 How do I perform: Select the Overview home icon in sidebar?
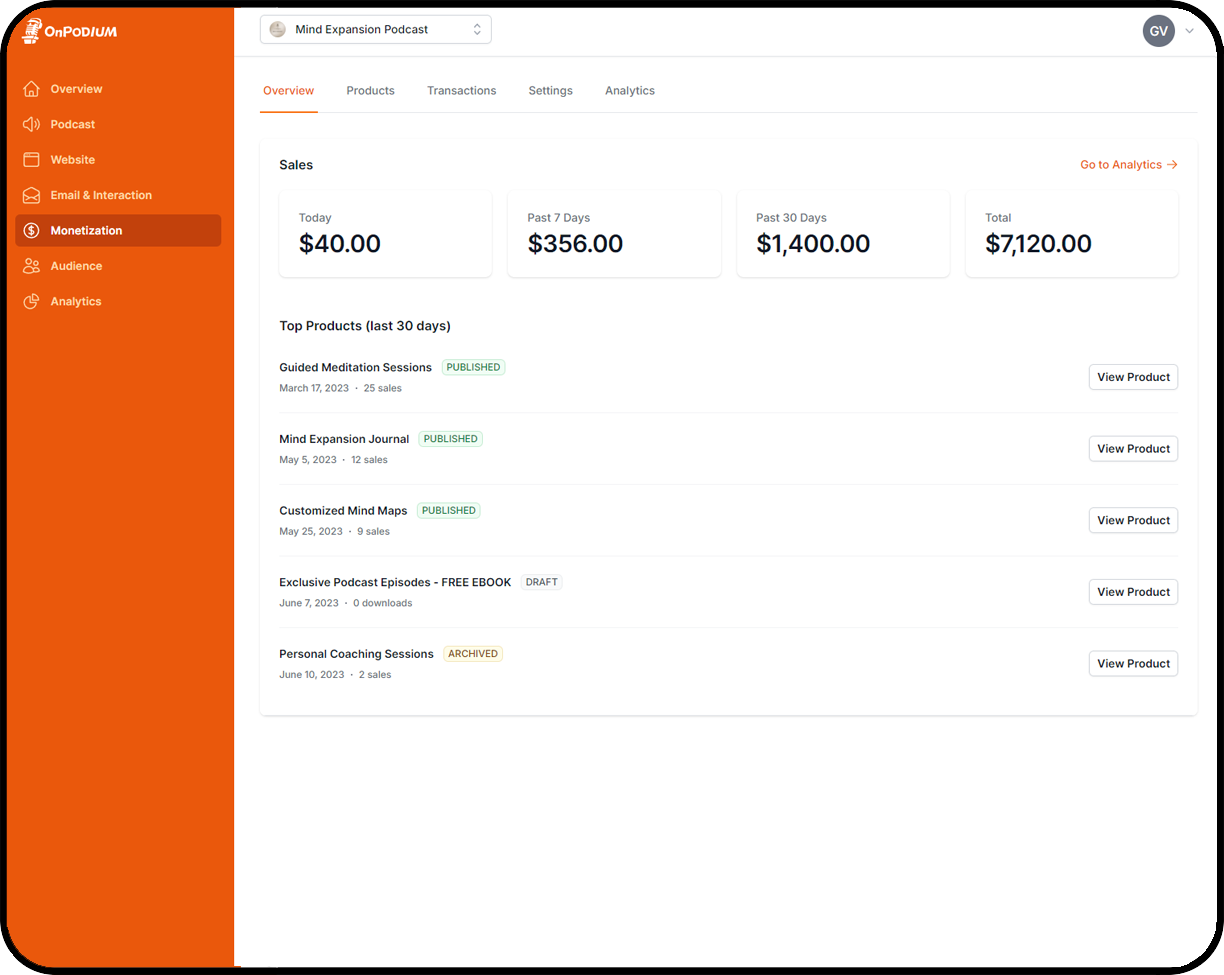pos(31,88)
